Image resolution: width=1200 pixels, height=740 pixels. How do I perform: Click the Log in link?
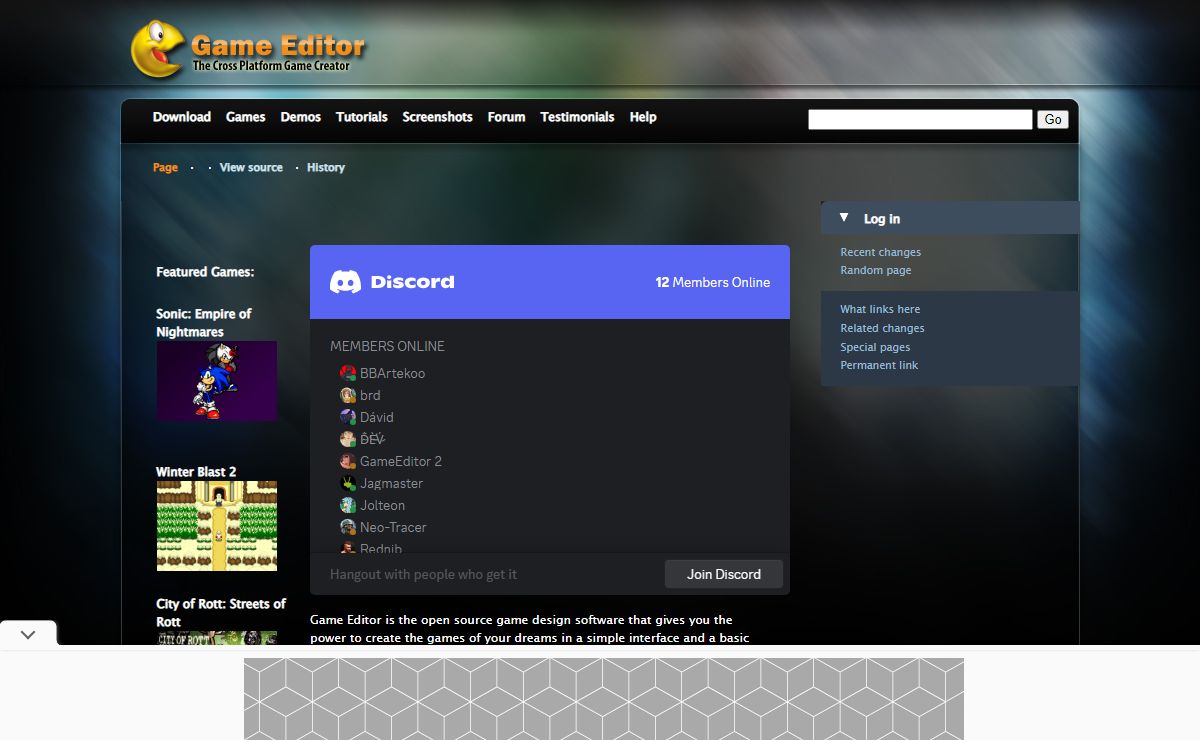(882, 219)
